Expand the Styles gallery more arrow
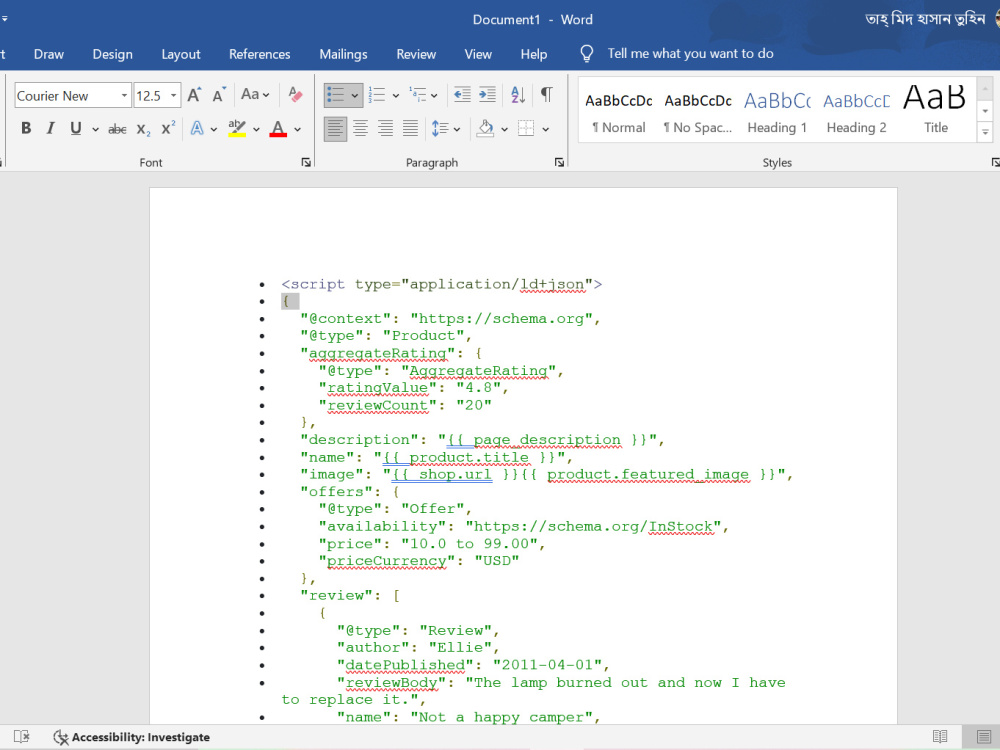The height and width of the screenshot is (750, 1000). pyautogui.click(x=985, y=133)
